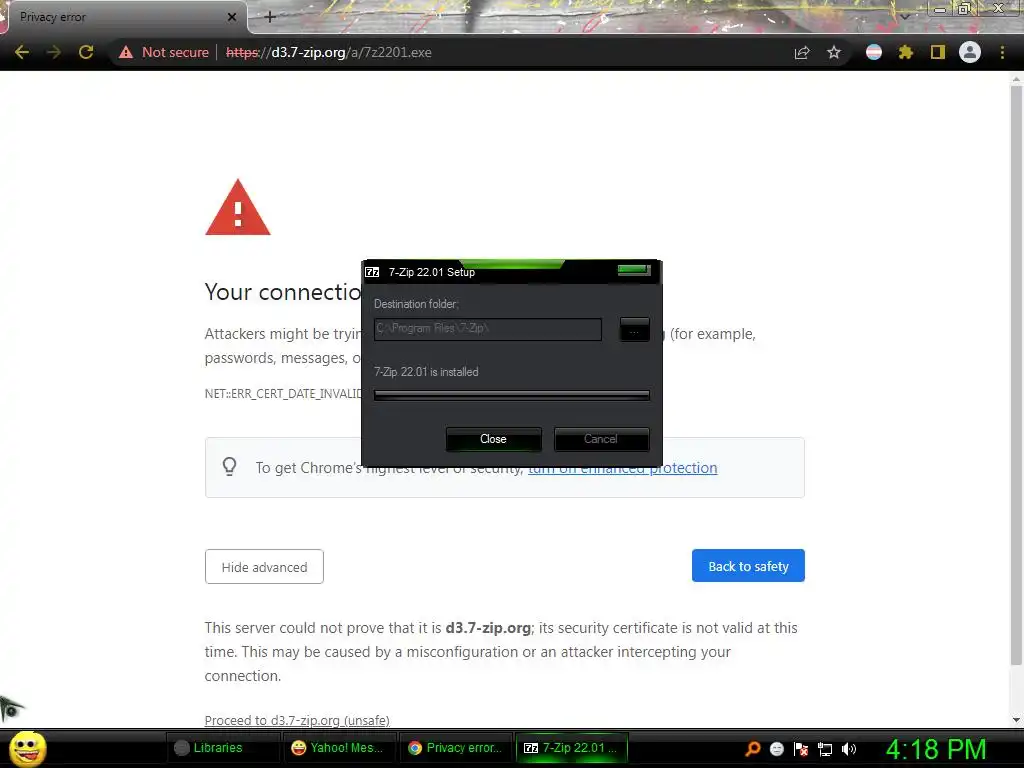Click the 7z icon in setup title bar
This screenshot has height=768, width=1024.
pyautogui.click(x=372, y=272)
